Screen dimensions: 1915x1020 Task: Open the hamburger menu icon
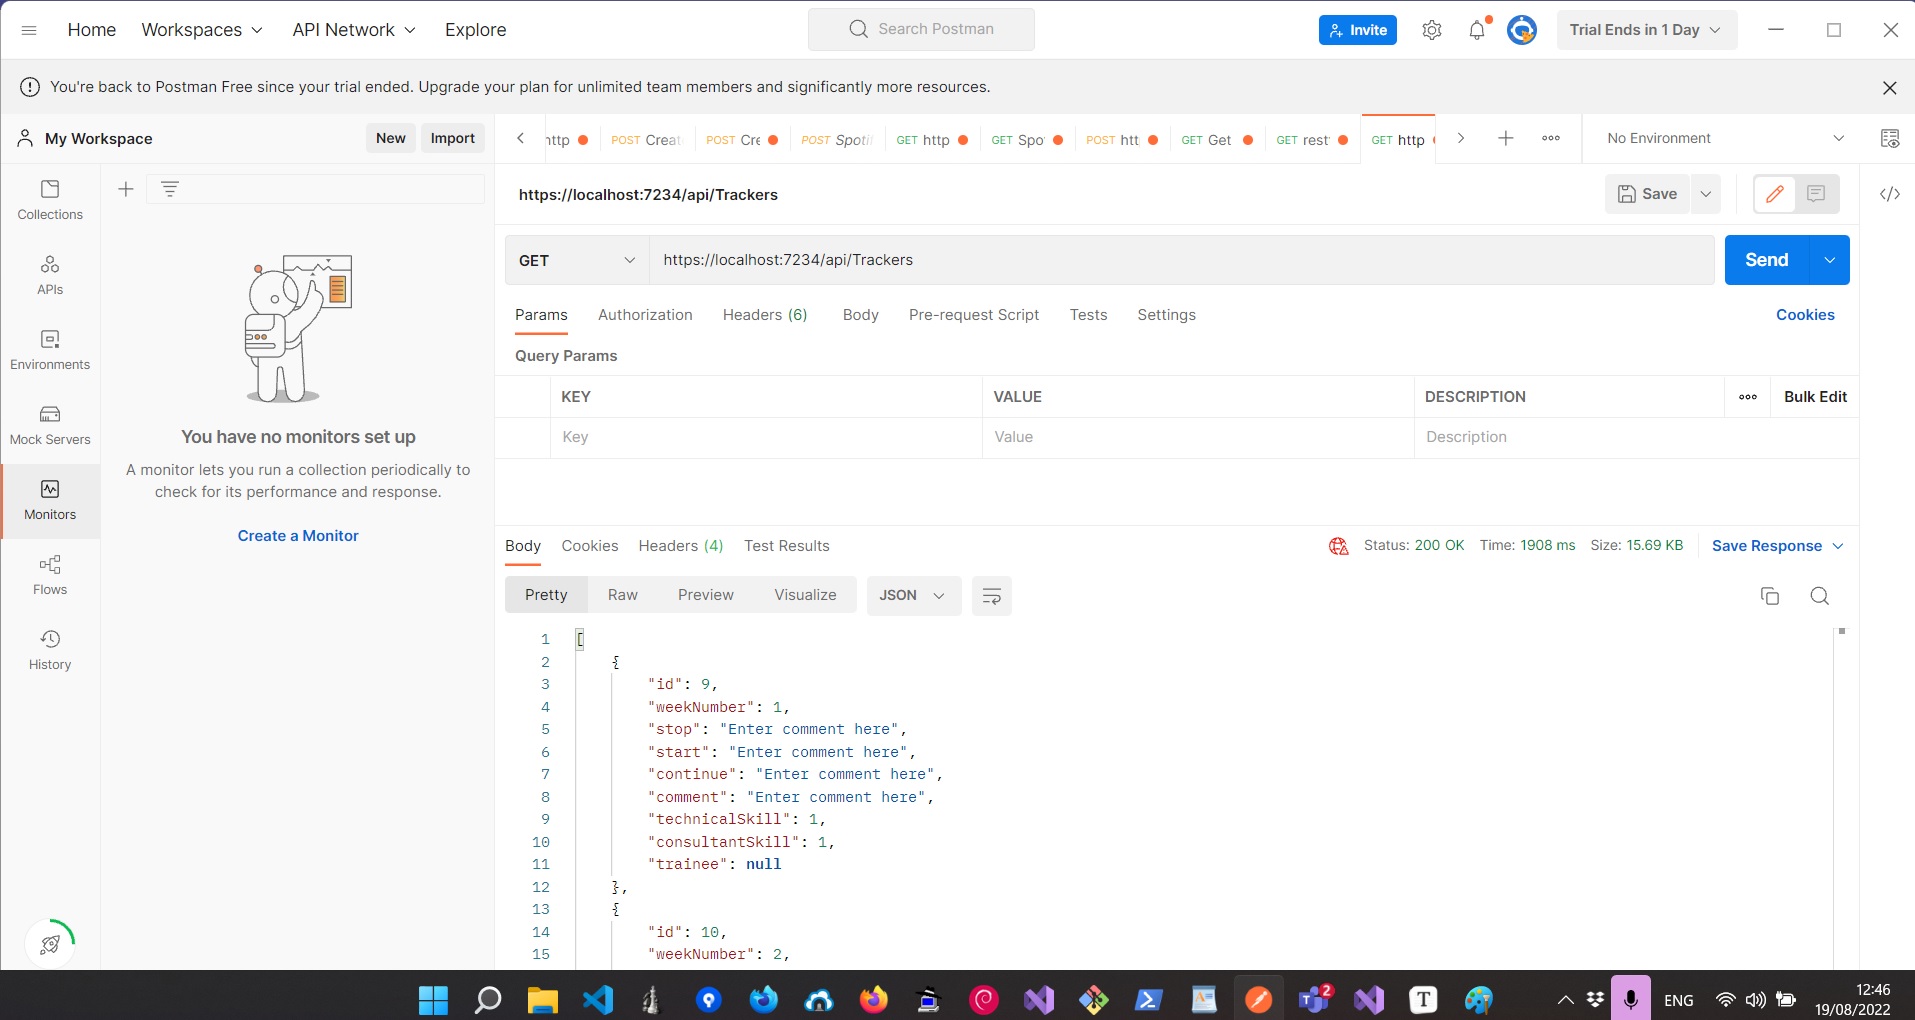coord(29,30)
